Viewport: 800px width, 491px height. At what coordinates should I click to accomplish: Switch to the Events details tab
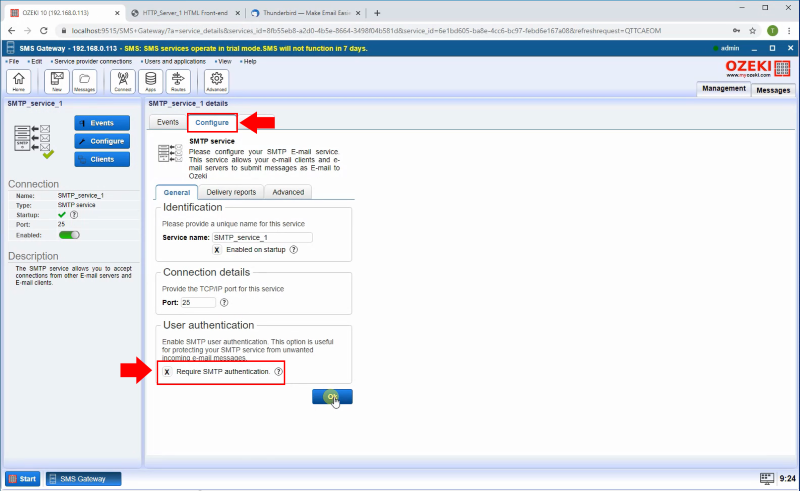168,122
